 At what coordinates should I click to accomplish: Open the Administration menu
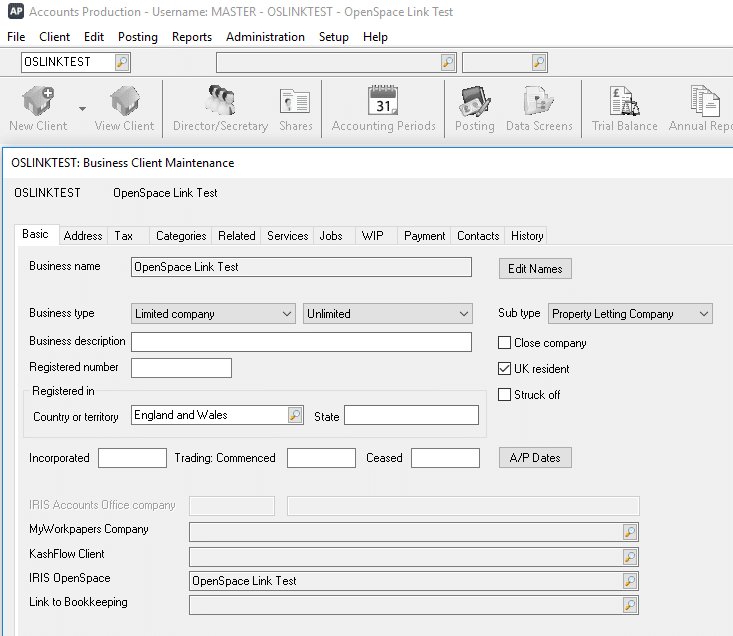(x=265, y=36)
